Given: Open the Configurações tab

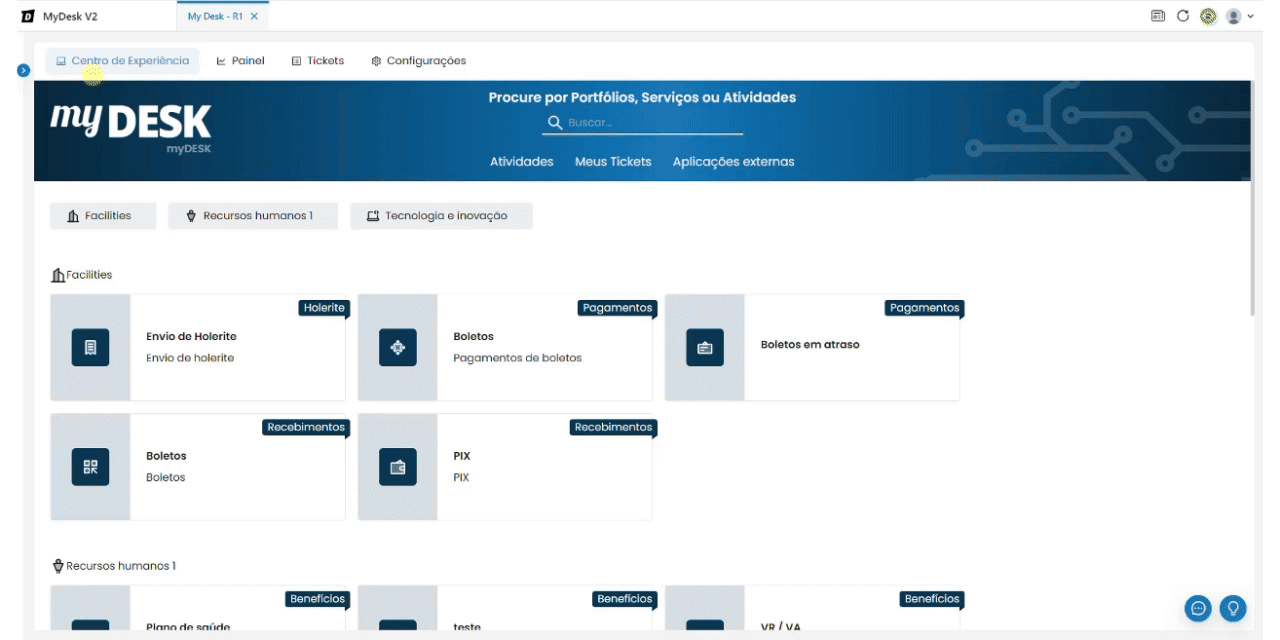Looking at the screenshot, I should coord(419,61).
